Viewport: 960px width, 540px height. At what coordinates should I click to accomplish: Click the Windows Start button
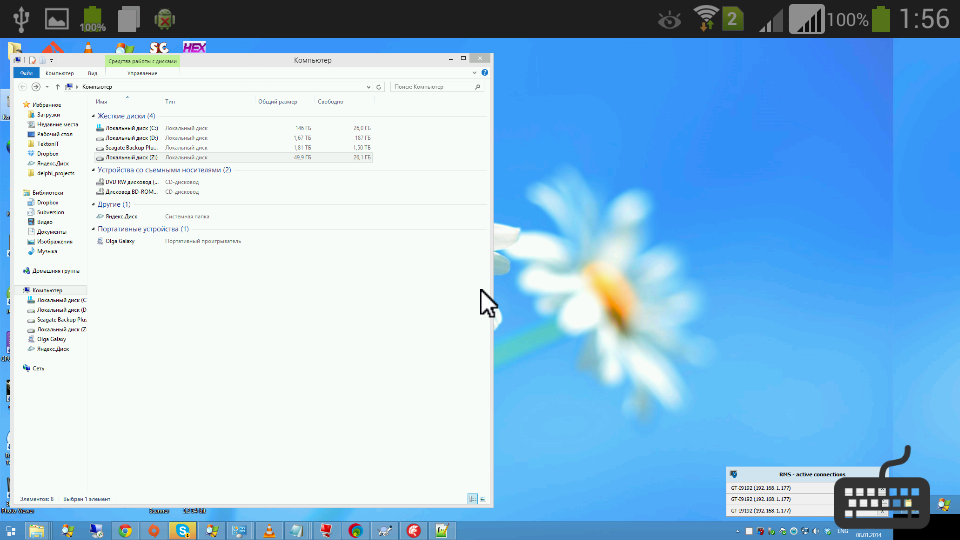[x=10, y=531]
